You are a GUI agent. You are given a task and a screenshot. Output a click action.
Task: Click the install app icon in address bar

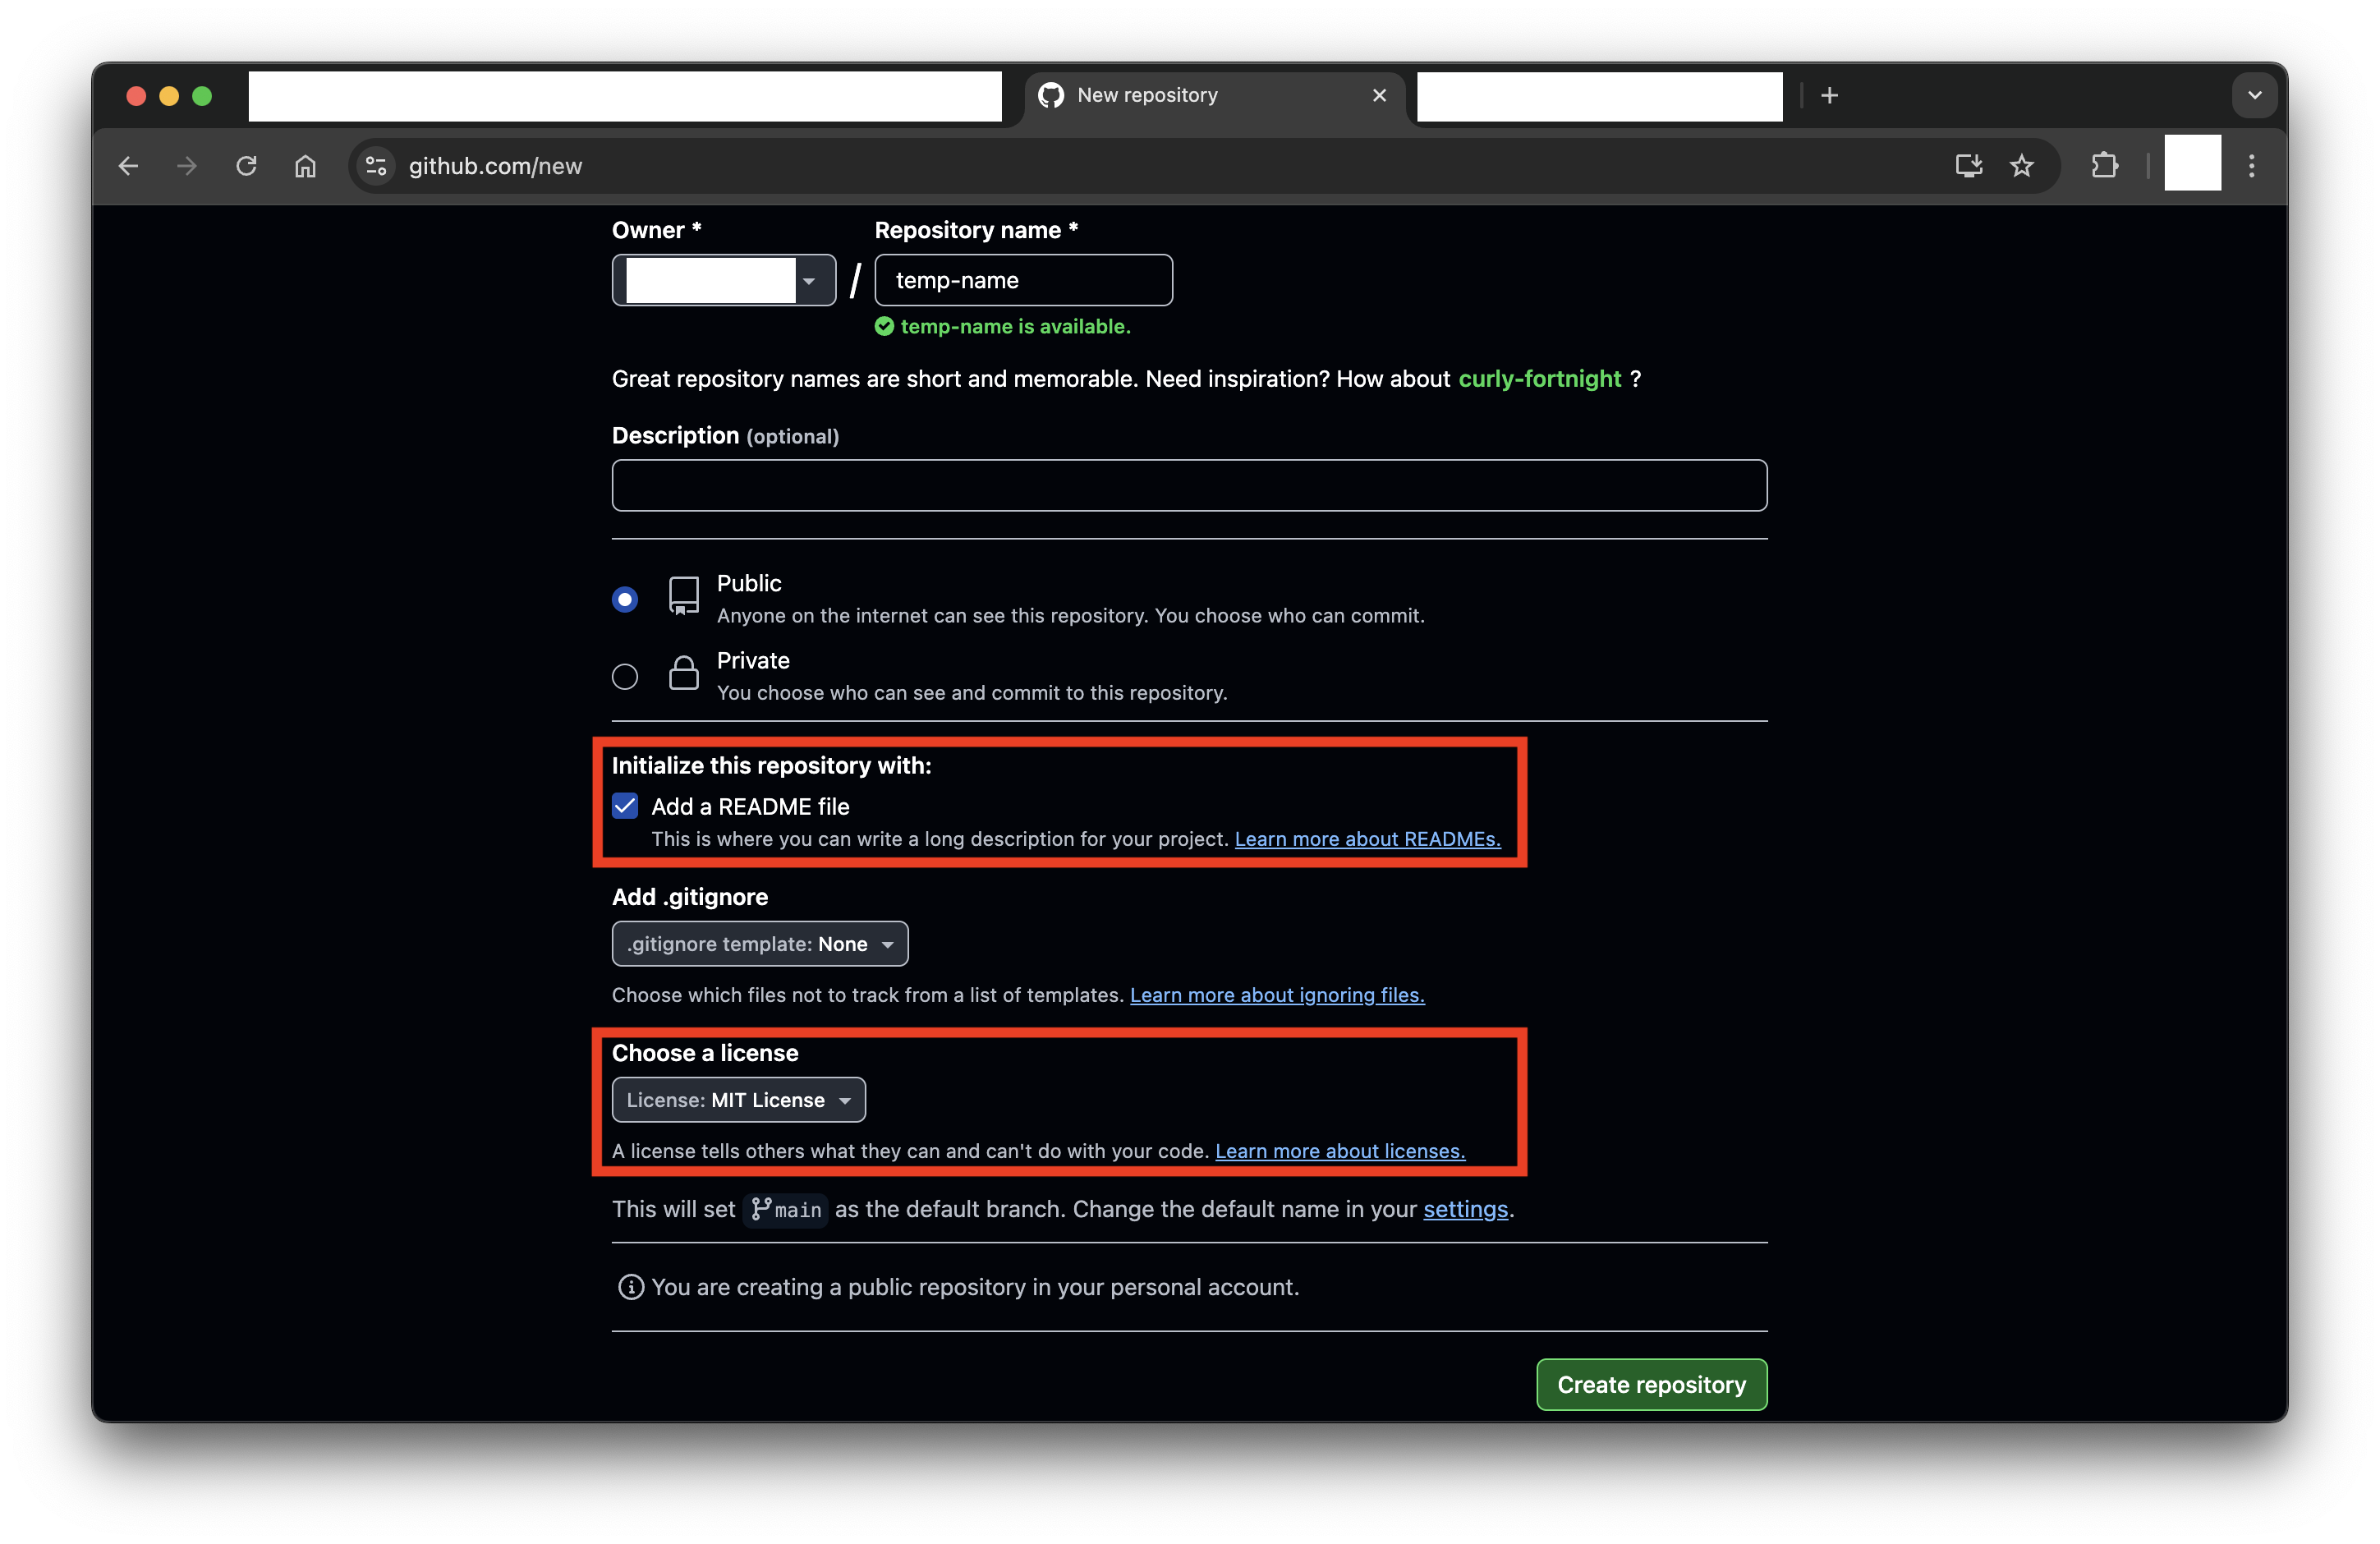pos(1968,166)
